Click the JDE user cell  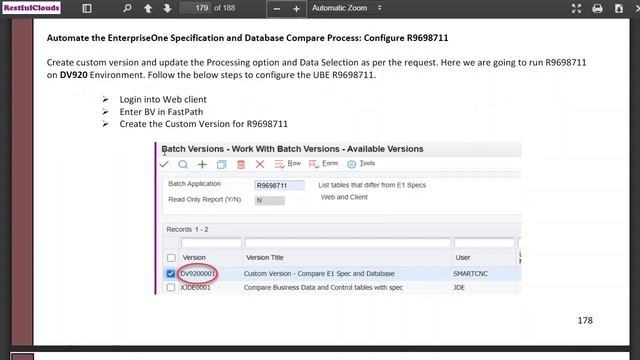click(459, 287)
